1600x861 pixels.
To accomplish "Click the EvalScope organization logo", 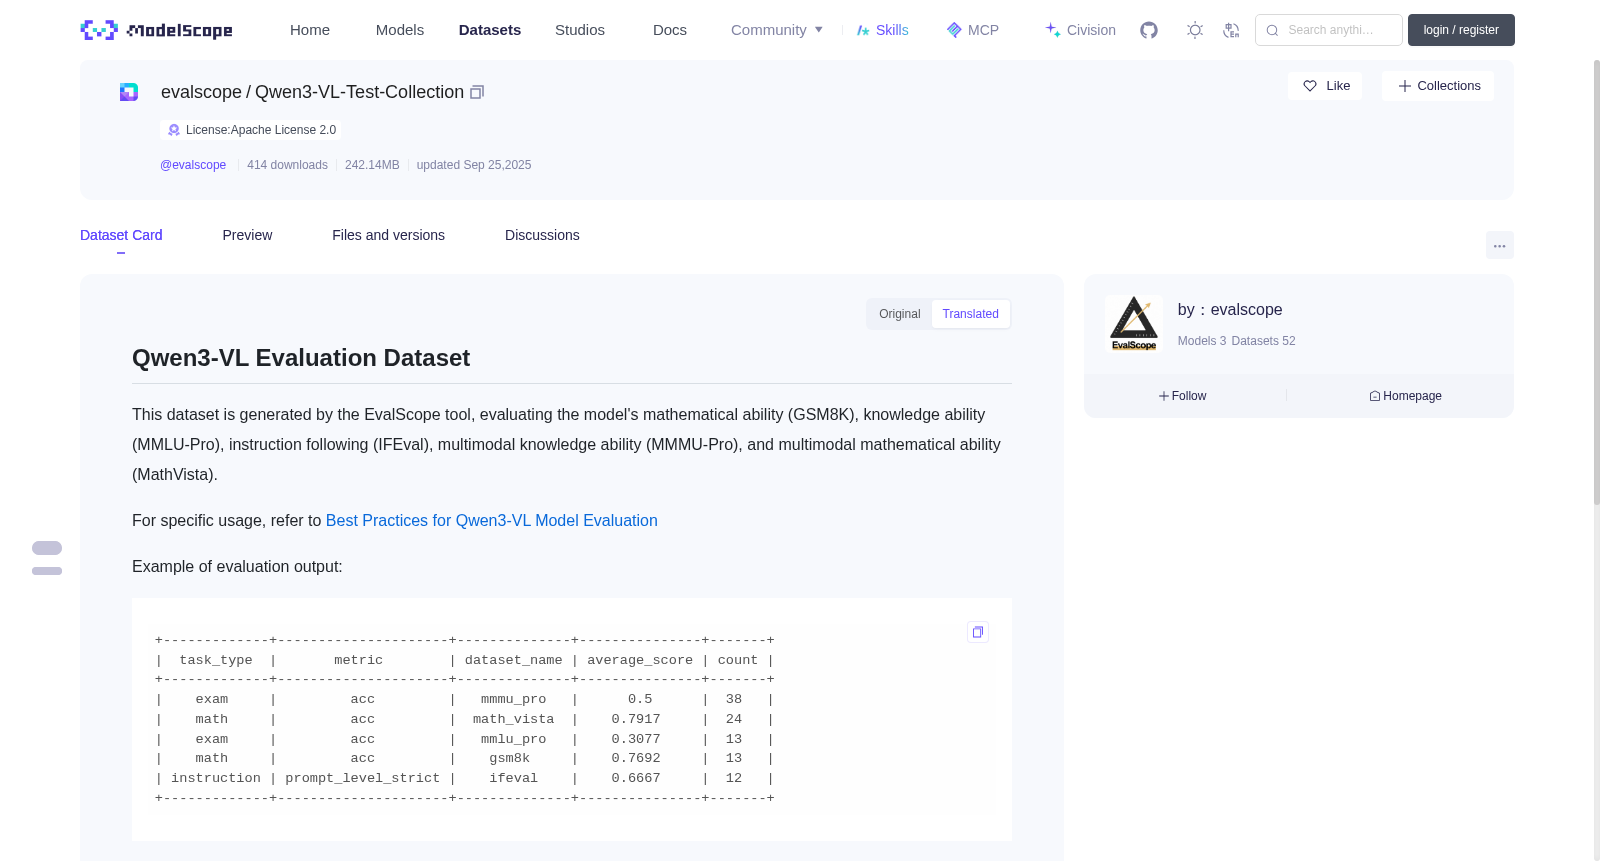I will (1134, 323).
